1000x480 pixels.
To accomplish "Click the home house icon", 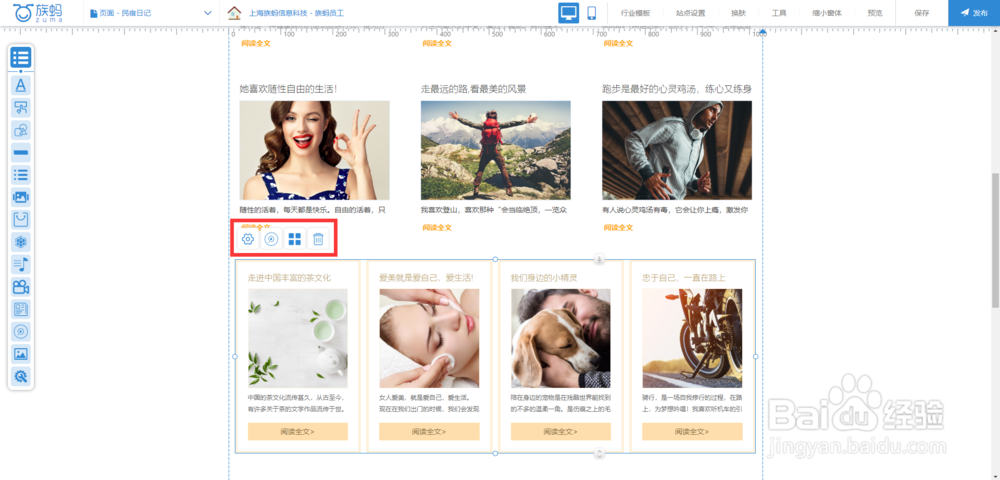I will [x=235, y=13].
